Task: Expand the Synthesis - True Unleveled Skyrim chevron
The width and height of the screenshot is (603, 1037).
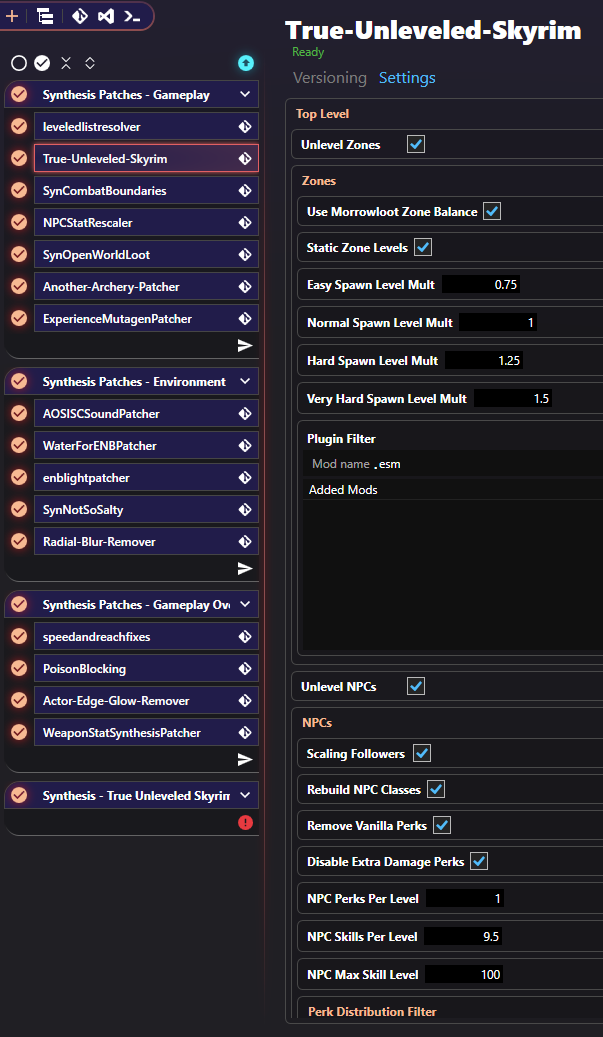Action: click(245, 795)
